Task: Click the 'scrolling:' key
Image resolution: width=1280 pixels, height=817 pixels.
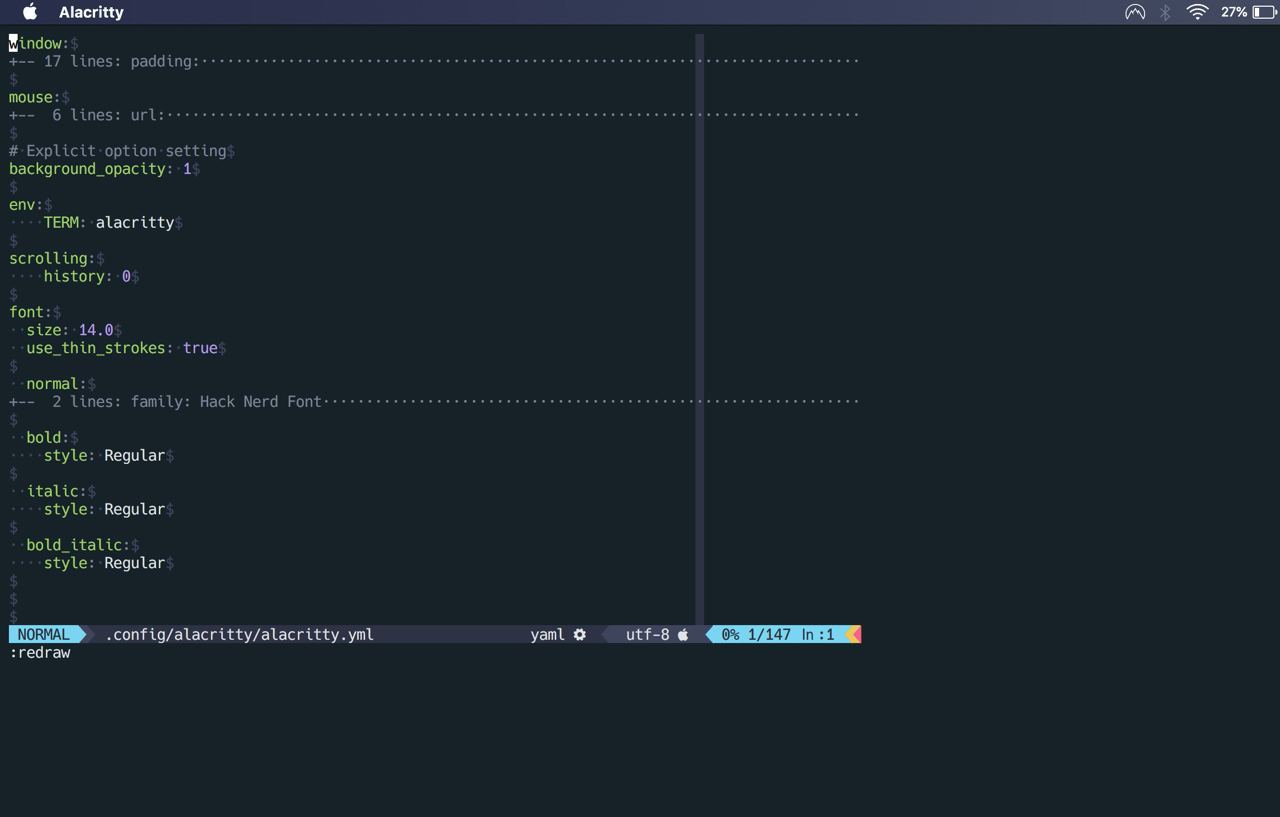Action: click(x=52, y=258)
